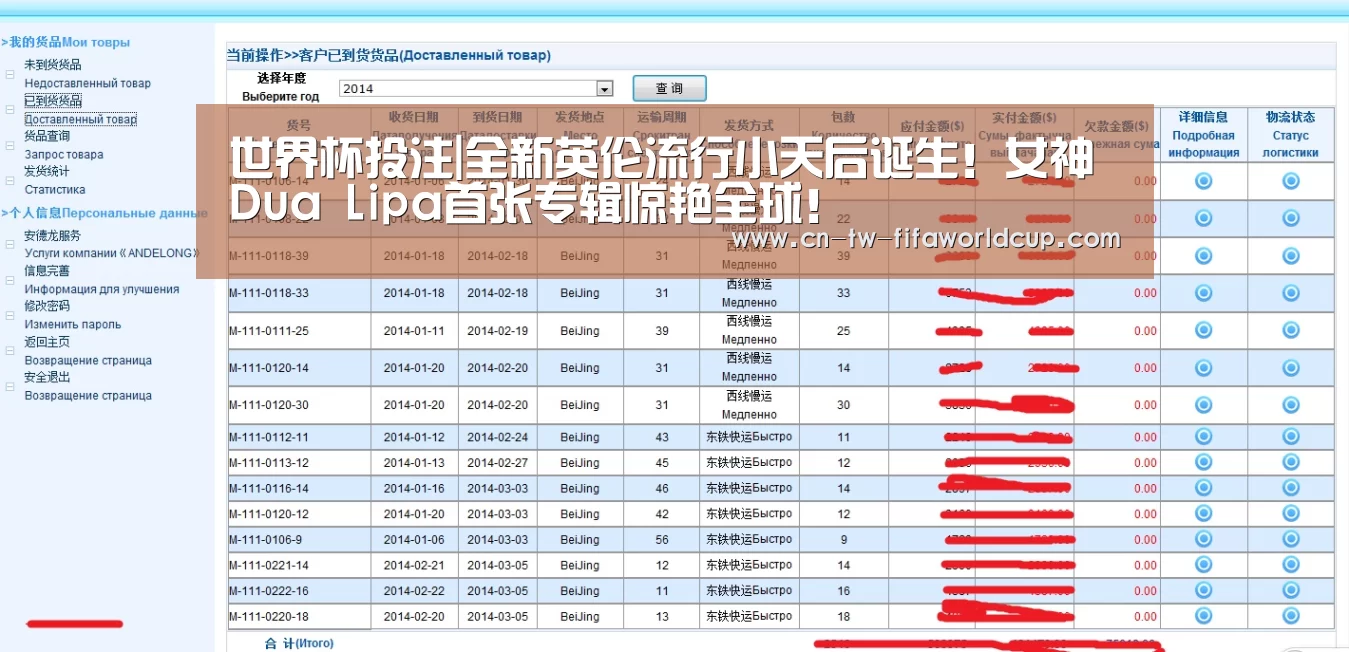Screen dimensions: 1349x652
Task: Click the 物流状态 Статус логистики column header
Action: (x=1290, y=135)
